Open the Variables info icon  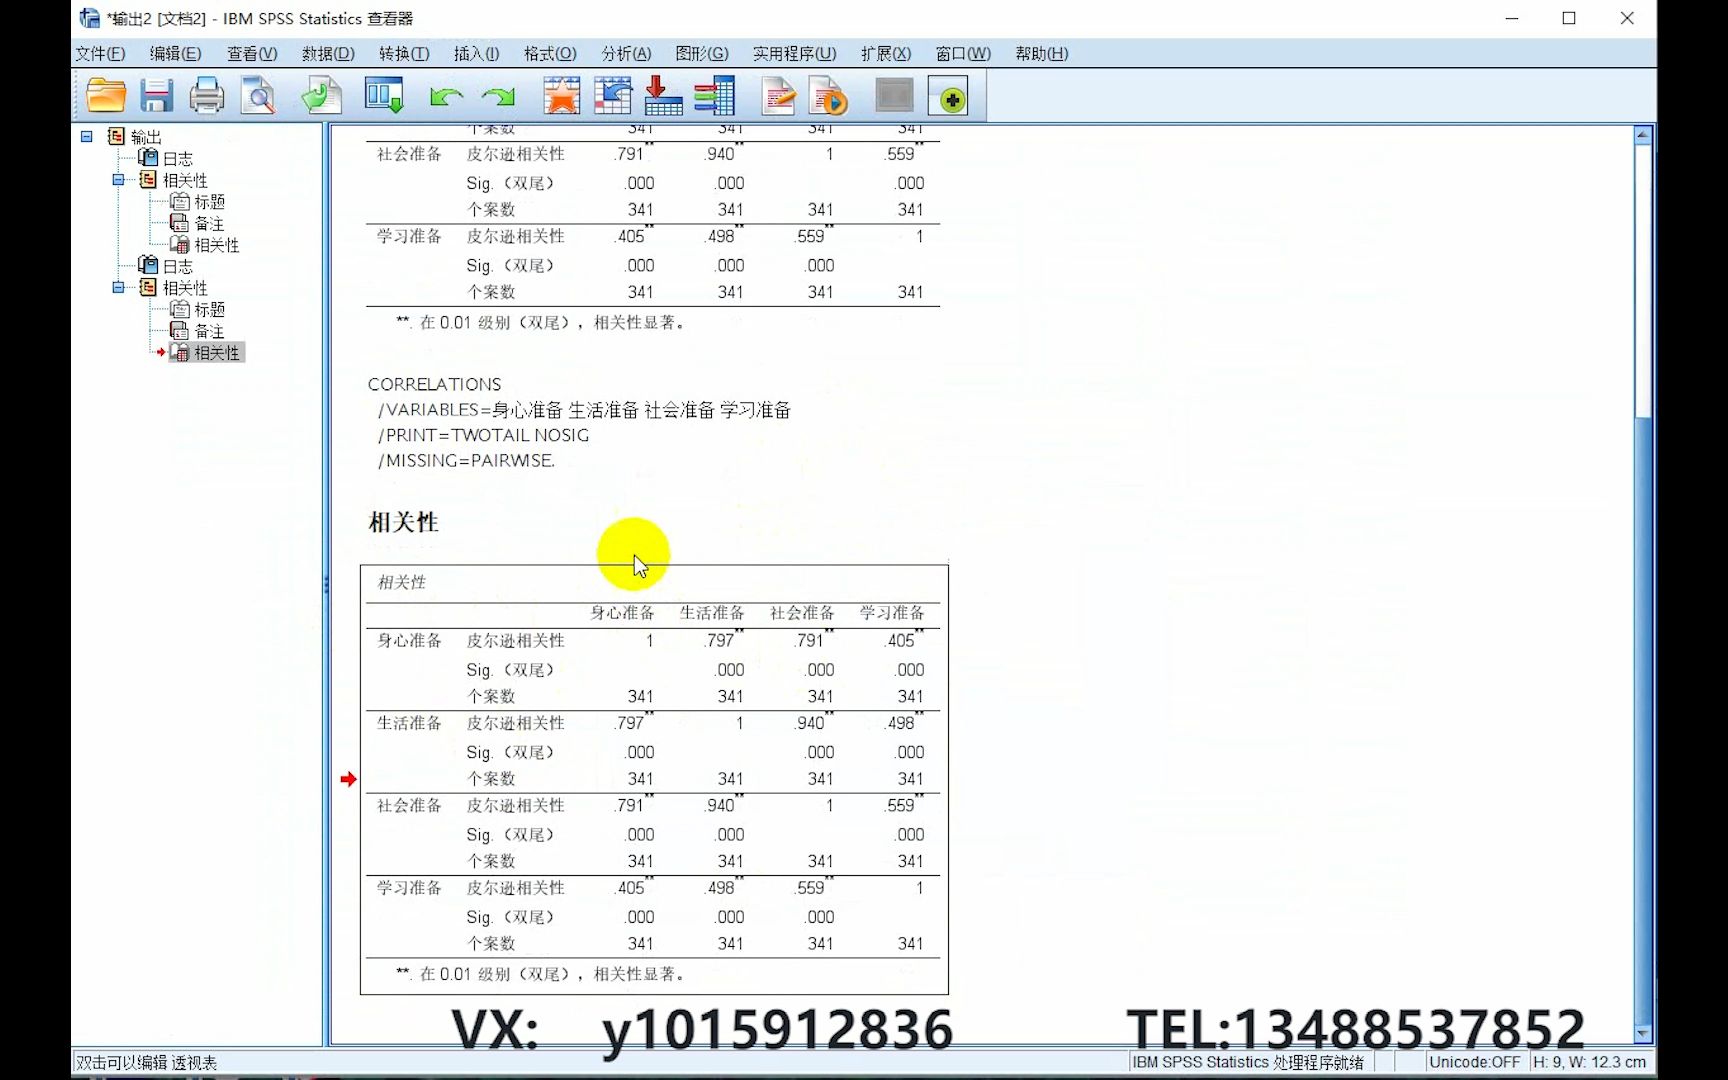coord(714,96)
